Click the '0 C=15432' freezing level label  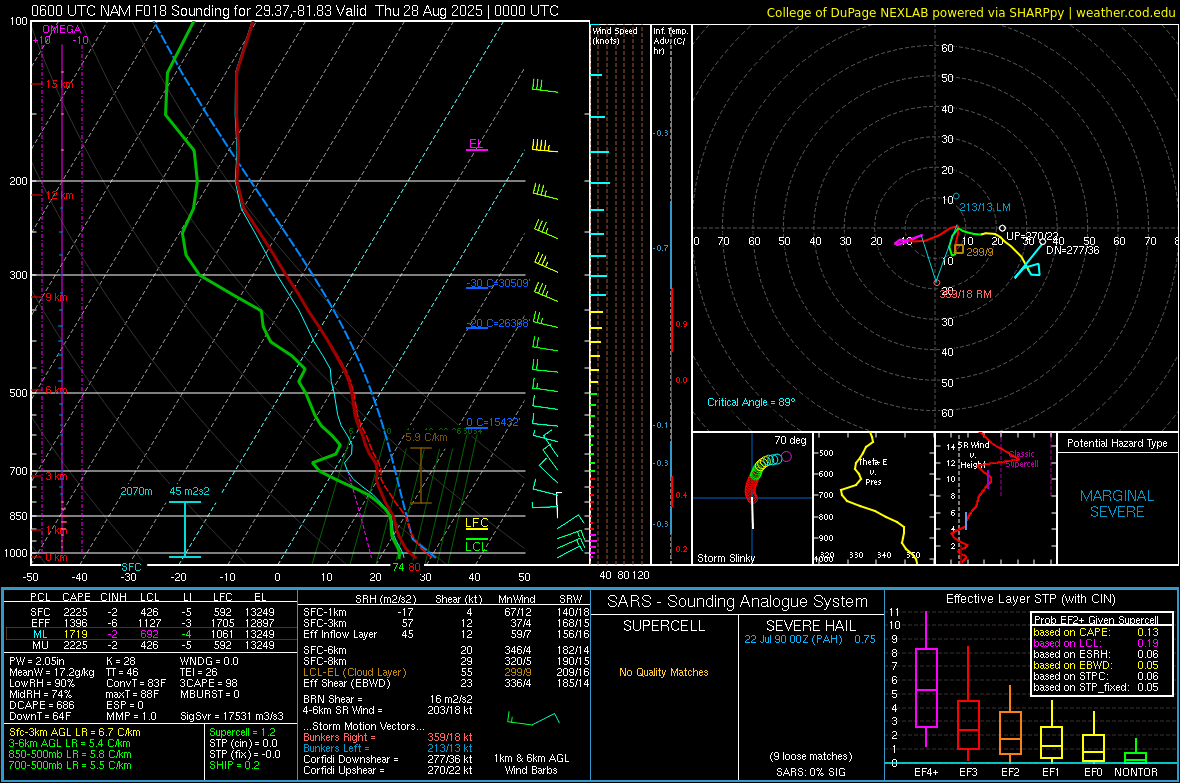(493, 422)
